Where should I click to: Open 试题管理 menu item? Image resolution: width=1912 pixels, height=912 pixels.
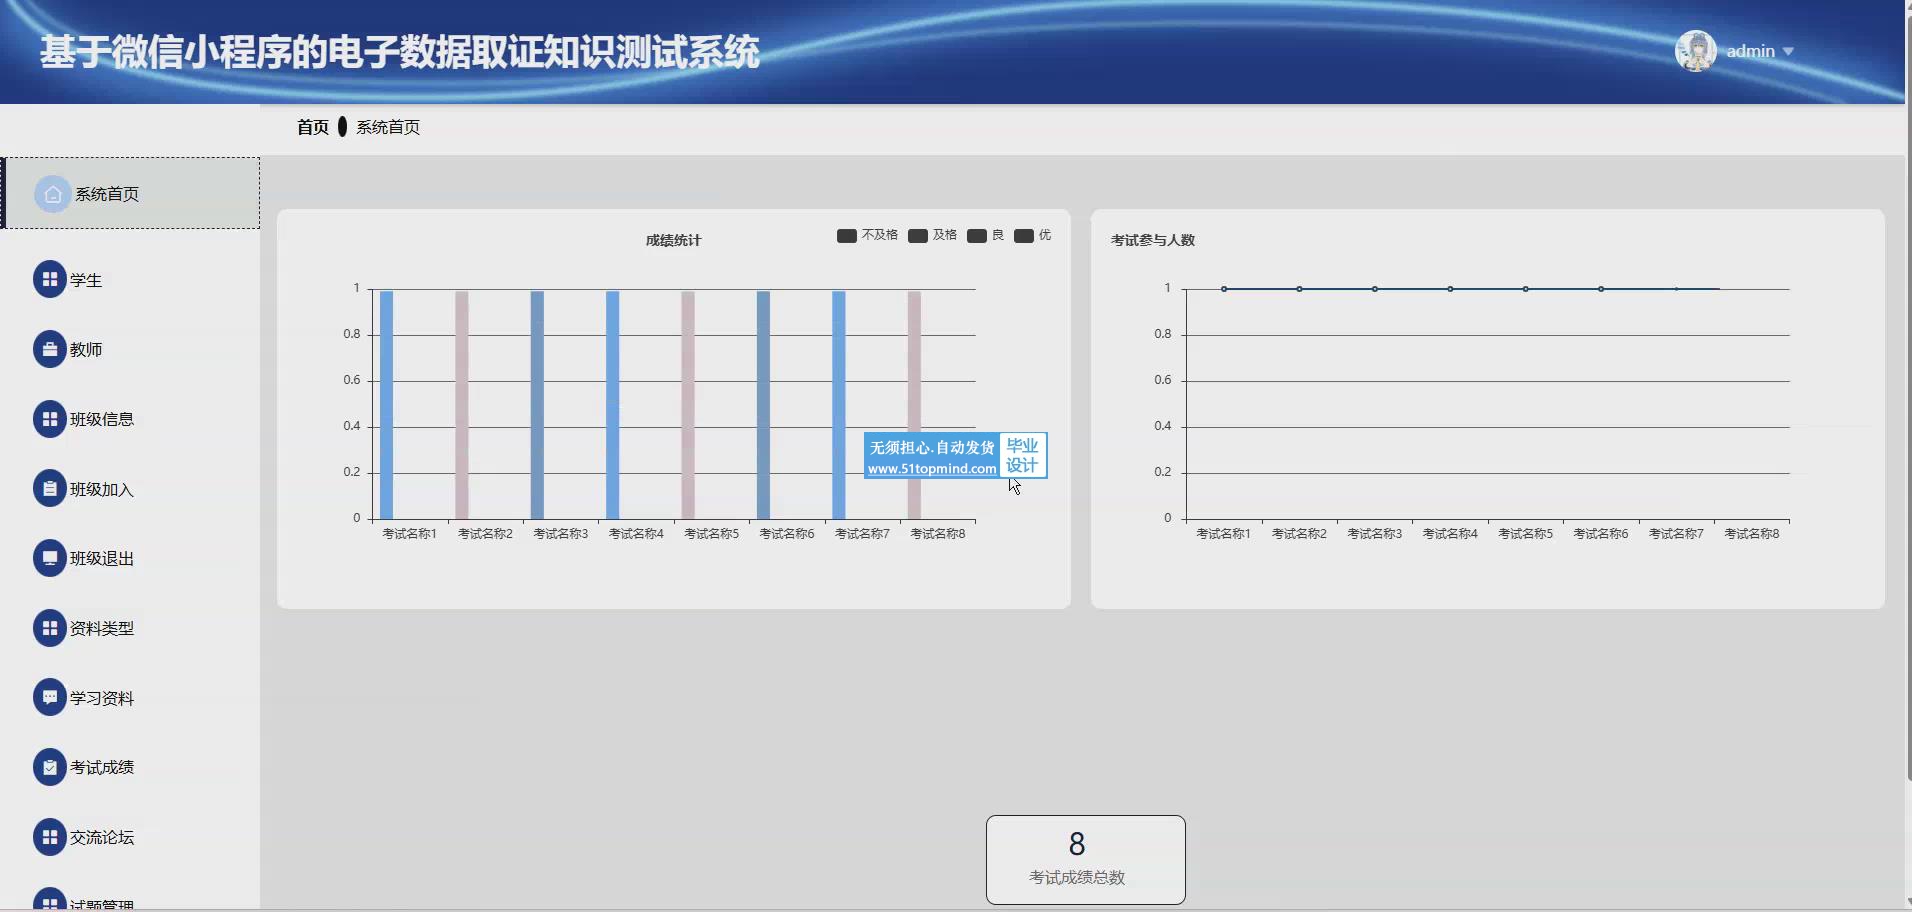coord(101,904)
